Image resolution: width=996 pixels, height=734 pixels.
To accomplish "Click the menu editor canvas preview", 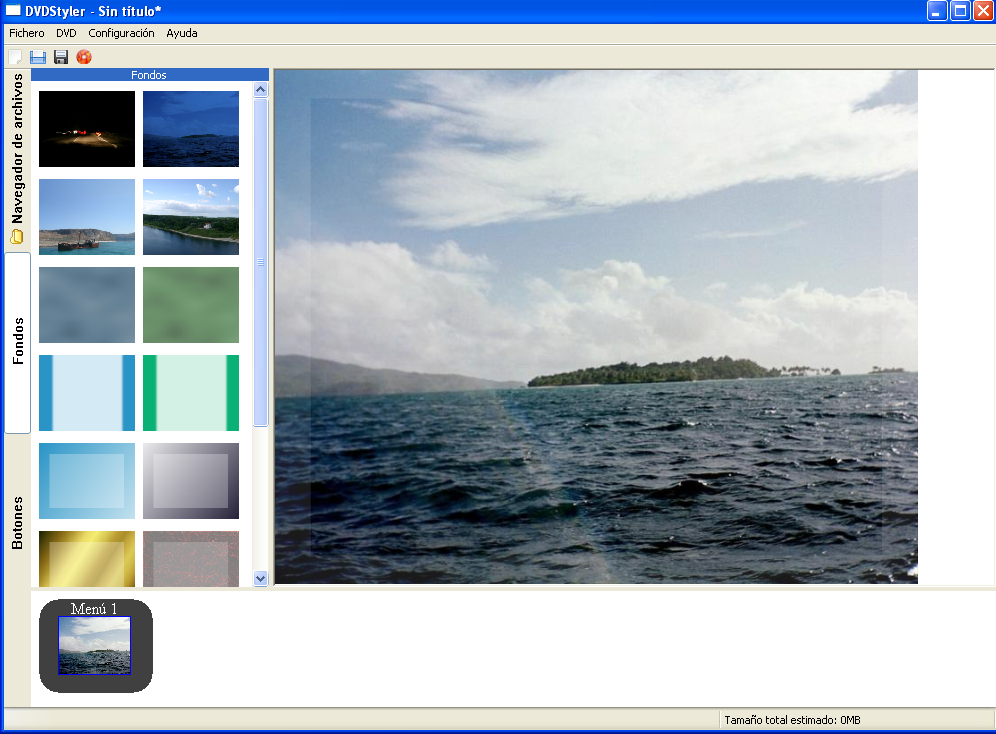I will [x=596, y=326].
